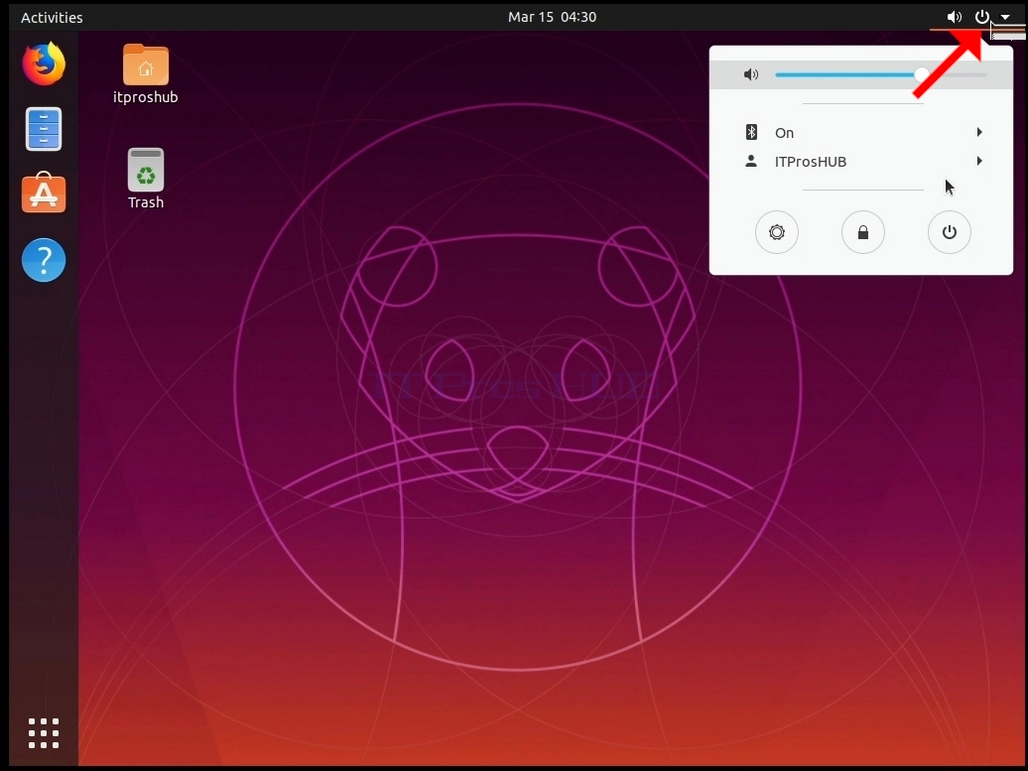Screen dimensions: 1028x771
Task: Open the power off button in menu
Action: [x=949, y=232]
